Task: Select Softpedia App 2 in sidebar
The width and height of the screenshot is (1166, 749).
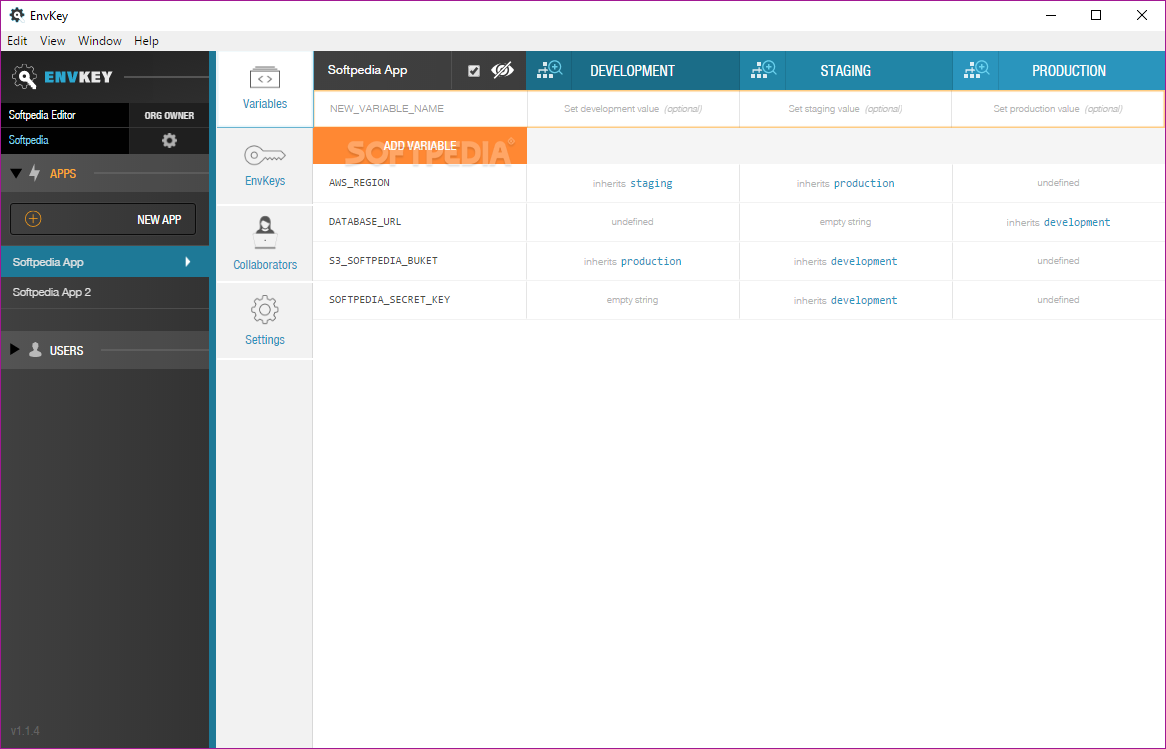Action: pos(104,292)
